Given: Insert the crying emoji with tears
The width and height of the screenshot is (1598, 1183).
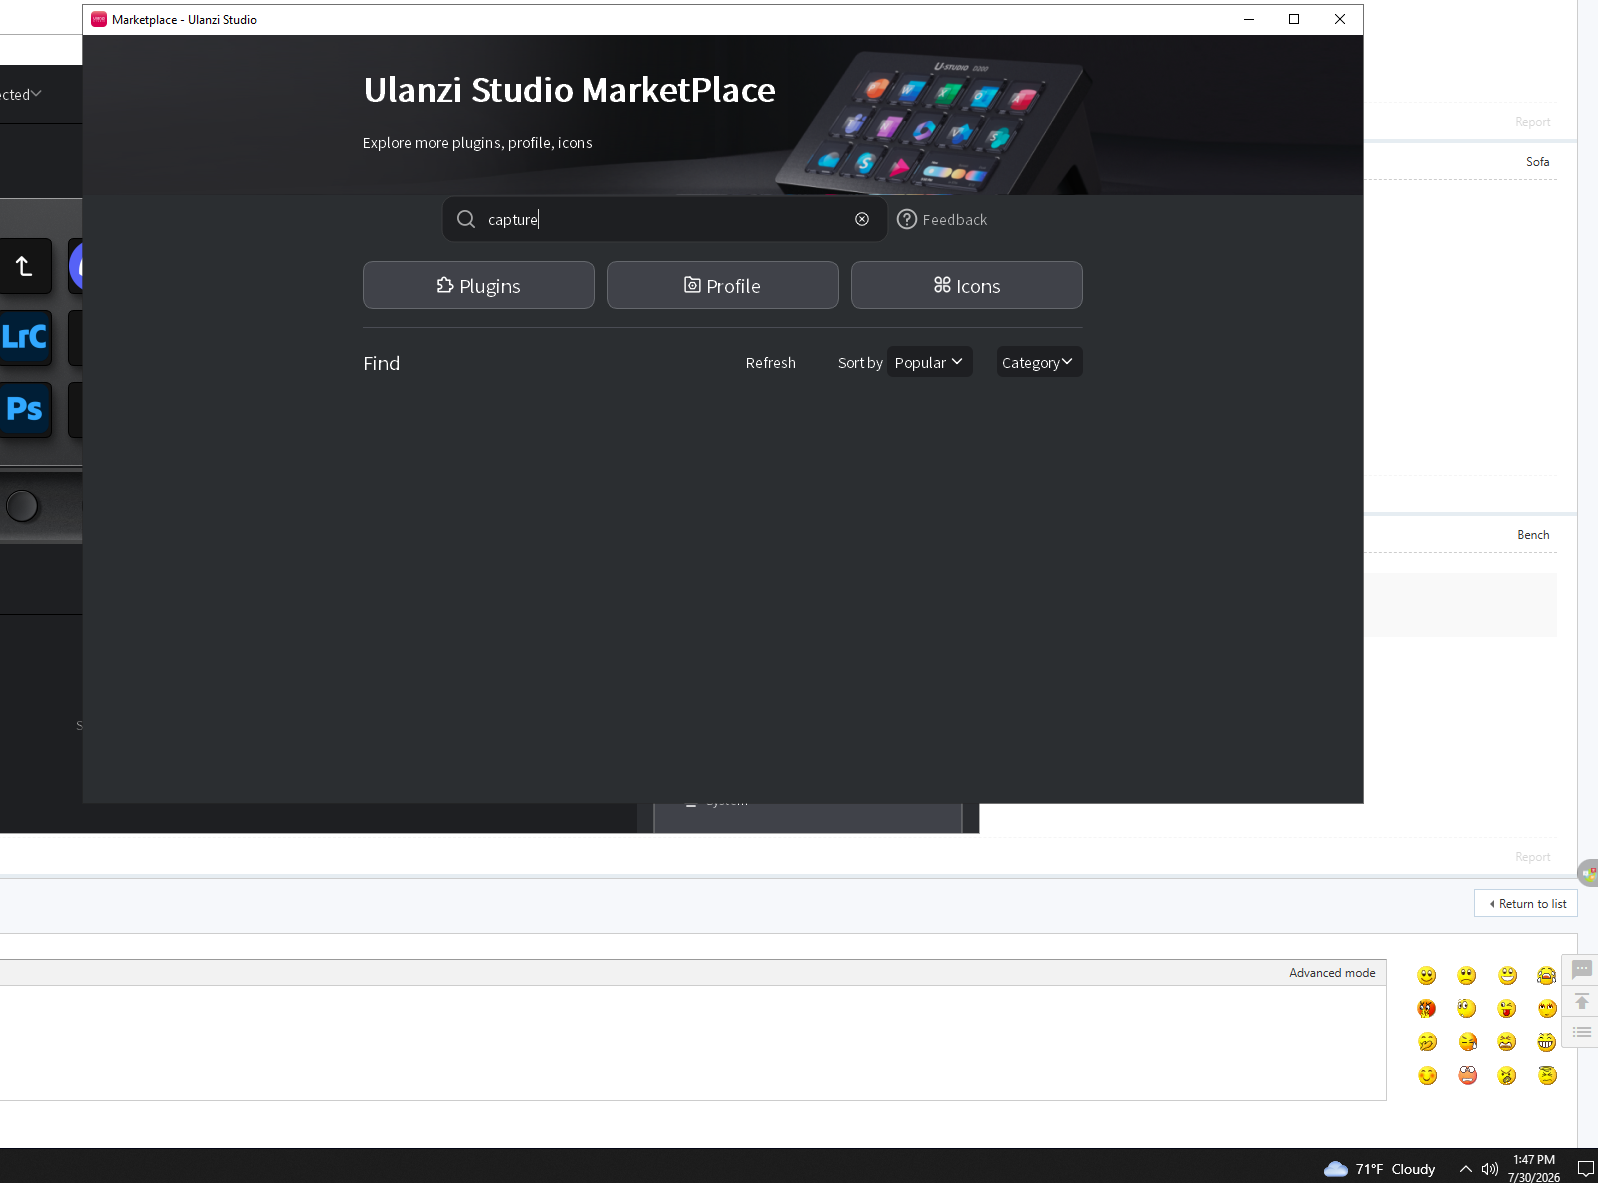Looking at the screenshot, I should pos(1547,976).
